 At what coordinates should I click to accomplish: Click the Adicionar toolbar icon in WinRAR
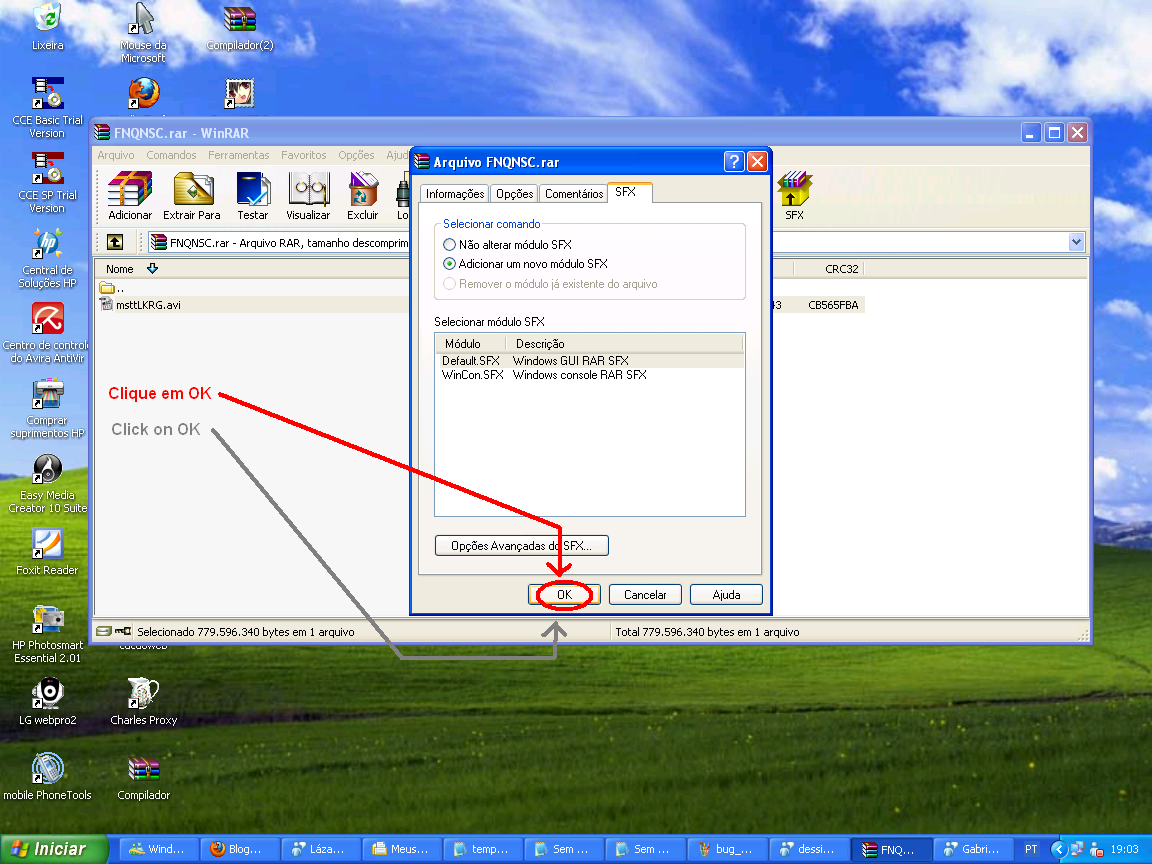pyautogui.click(x=130, y=195)
